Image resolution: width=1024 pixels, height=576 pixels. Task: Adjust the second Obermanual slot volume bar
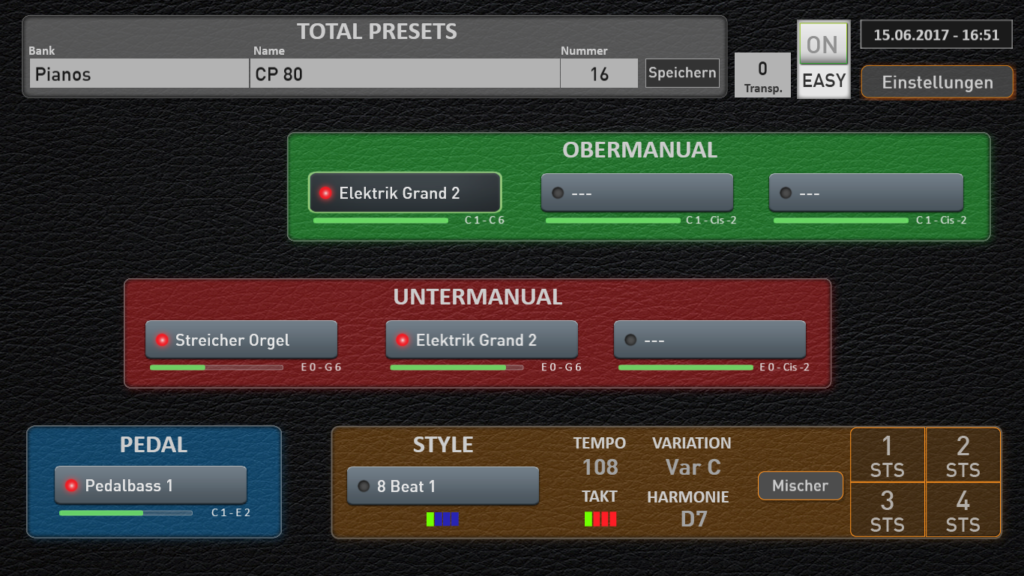tap(613, 221)
